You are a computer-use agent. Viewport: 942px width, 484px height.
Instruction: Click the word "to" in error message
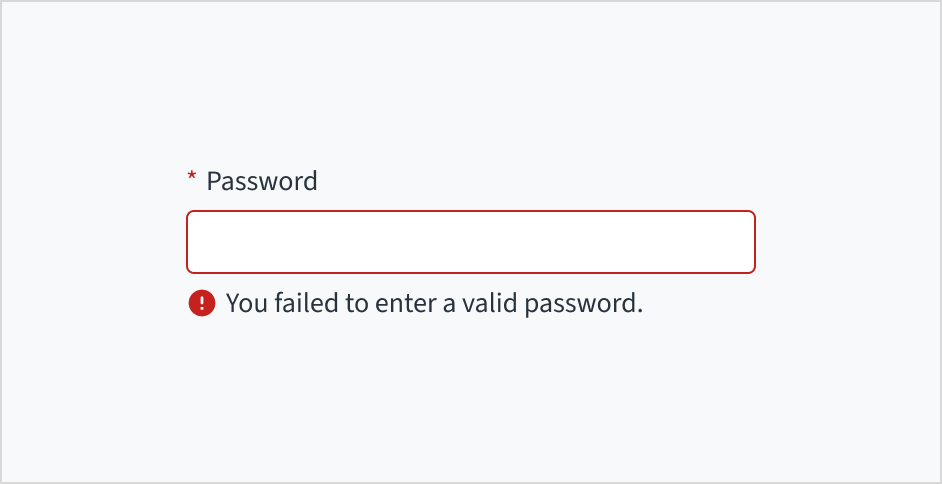(357, 303)
